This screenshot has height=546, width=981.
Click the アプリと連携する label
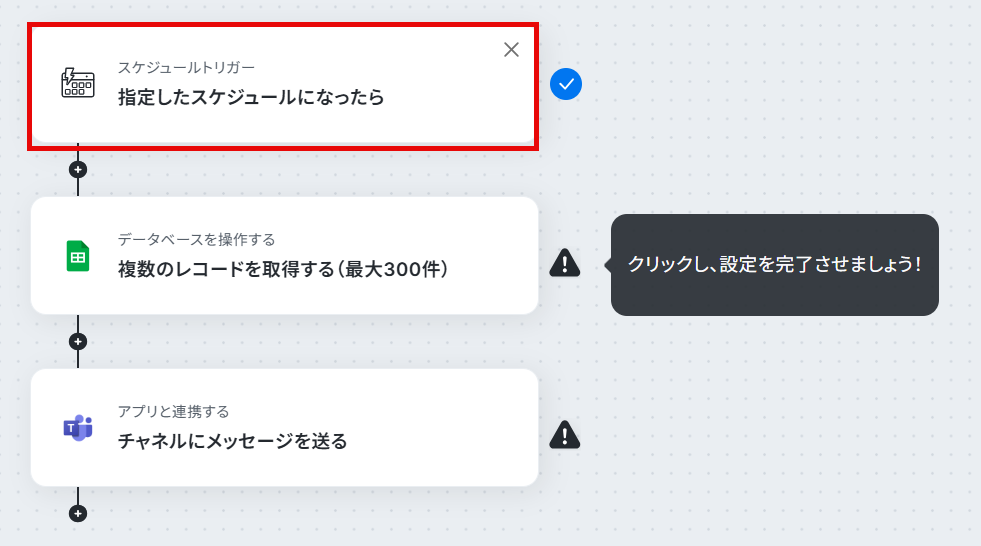click(173, 412)
